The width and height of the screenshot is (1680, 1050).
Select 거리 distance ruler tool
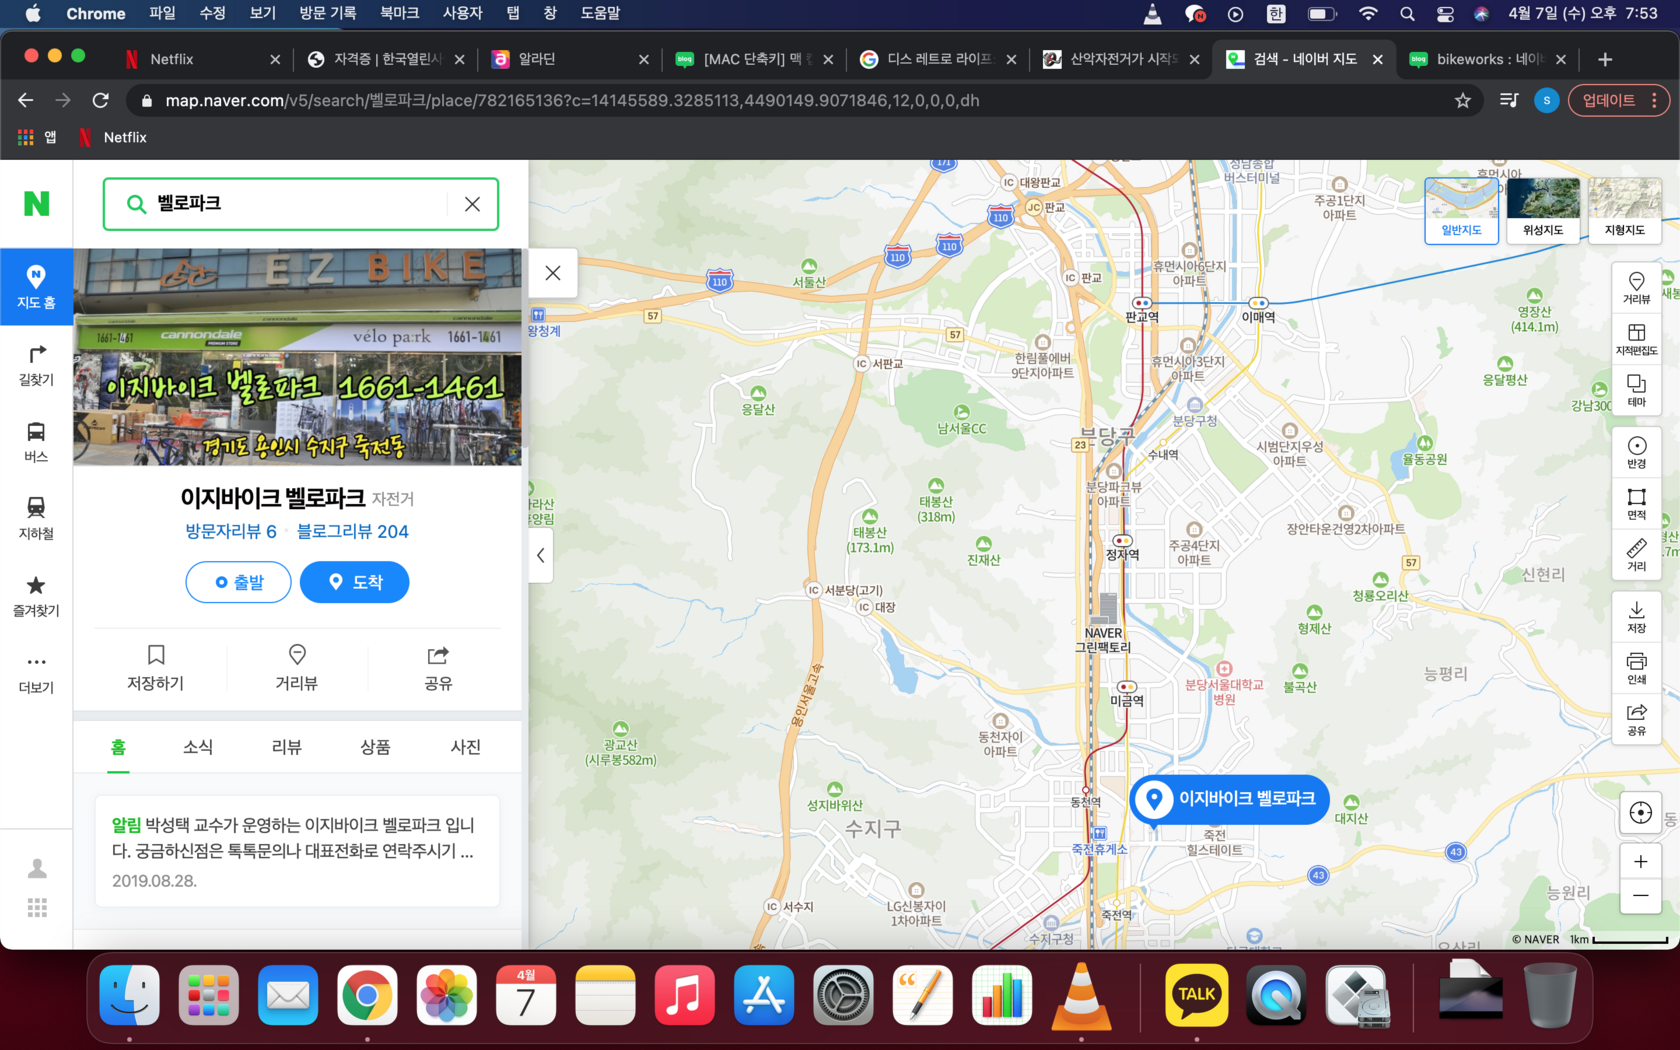pyautogui.click(x=1637, y=554)
